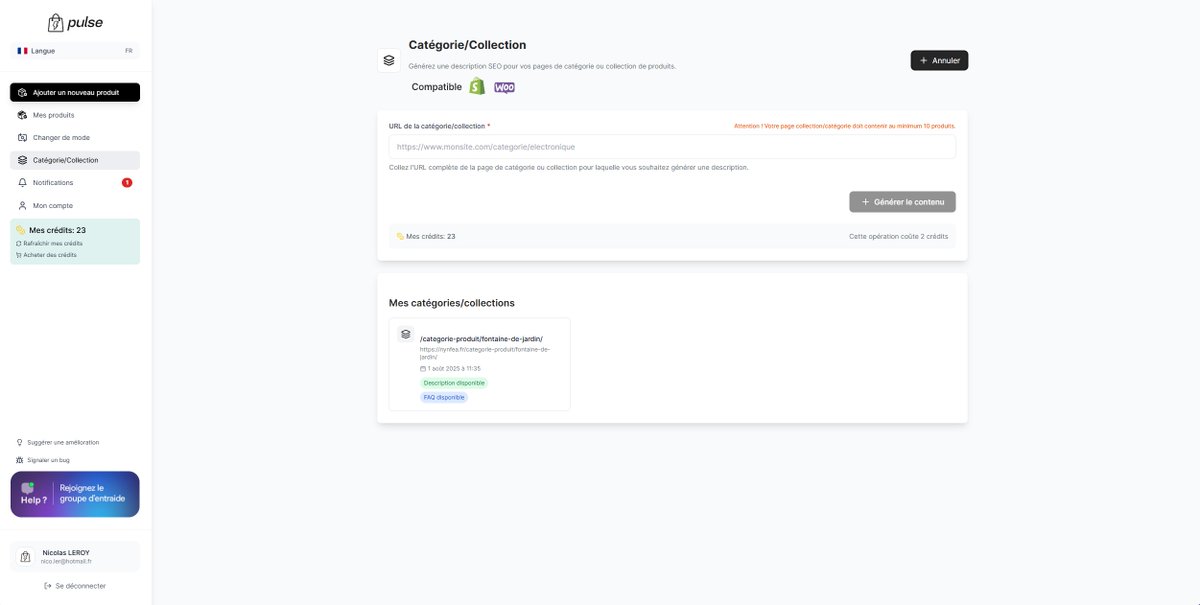
Task: Click the bug icon beside Signaler un bug
Action: [x=19, y=460]
